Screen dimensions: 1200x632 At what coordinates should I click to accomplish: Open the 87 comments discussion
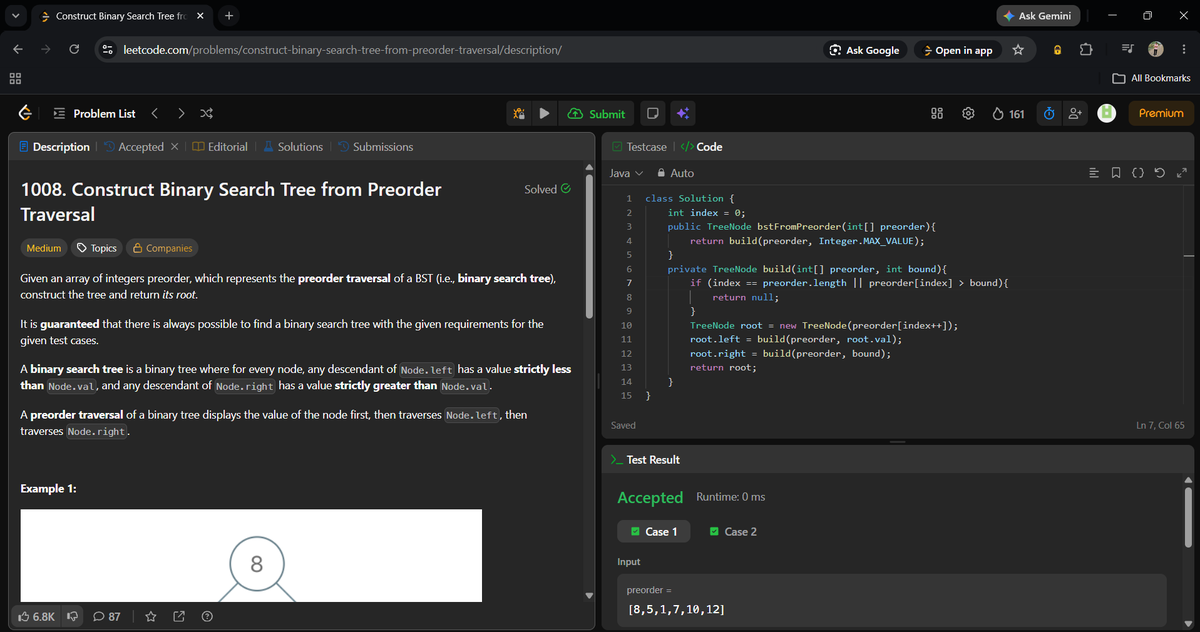(107, 616)
